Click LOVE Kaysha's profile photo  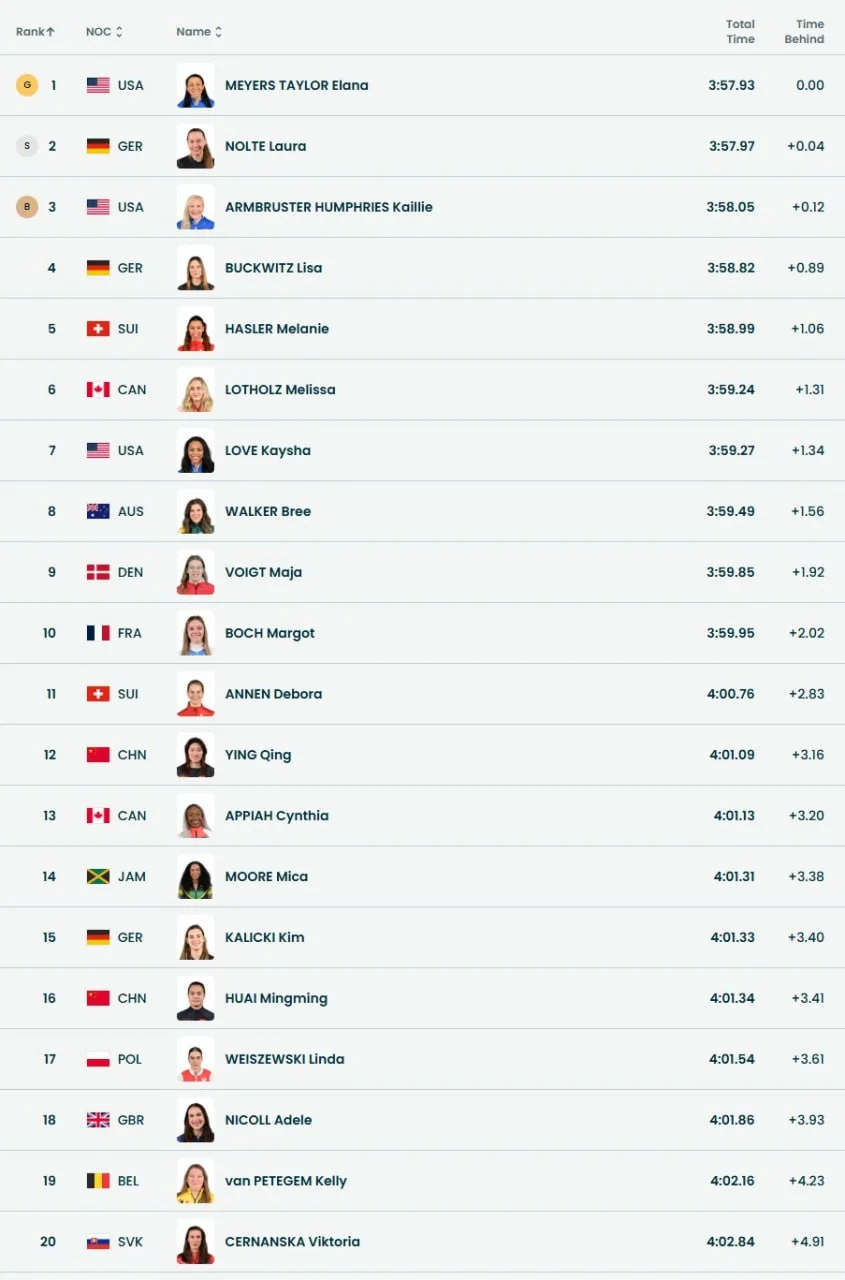click(x=196, y=450)
